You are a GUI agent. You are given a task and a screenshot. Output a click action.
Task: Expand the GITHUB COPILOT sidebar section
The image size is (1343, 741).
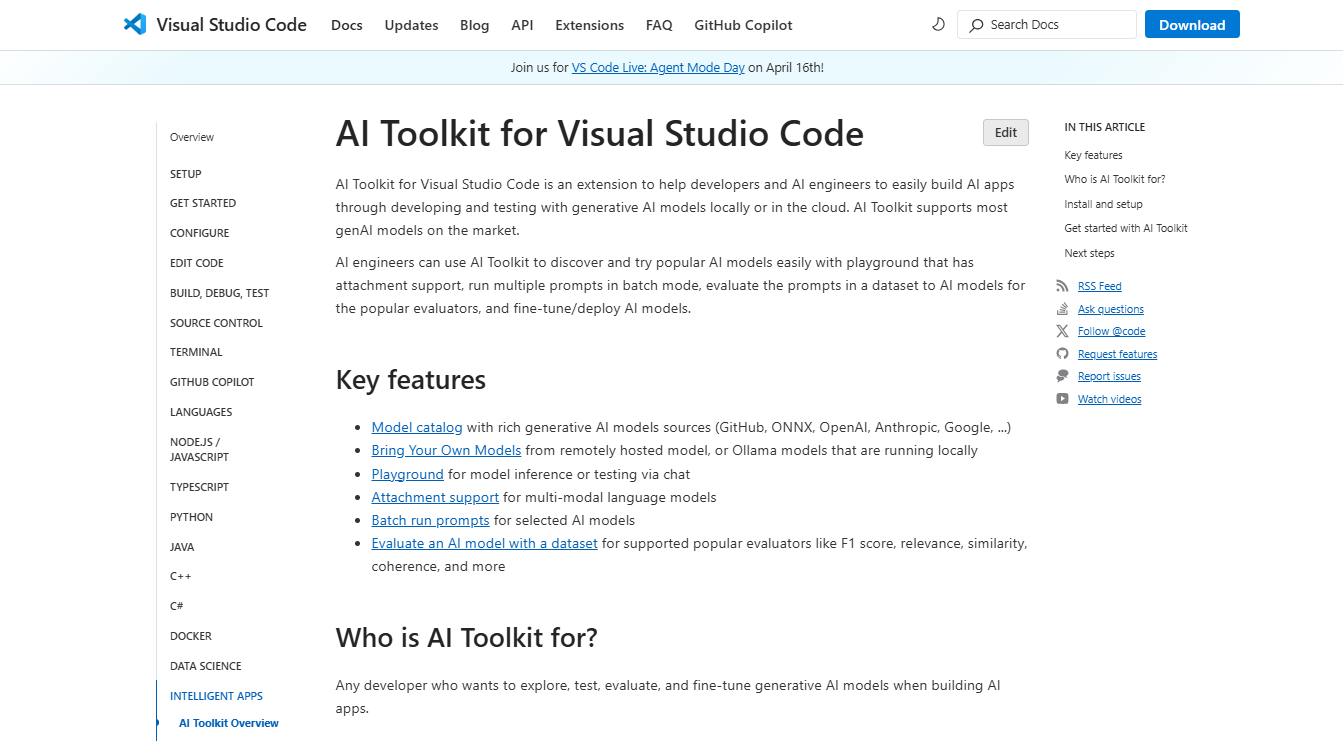(212, 382)
